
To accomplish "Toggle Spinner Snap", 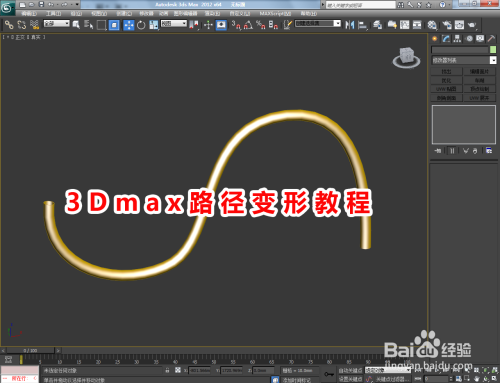I will point(273,25).
